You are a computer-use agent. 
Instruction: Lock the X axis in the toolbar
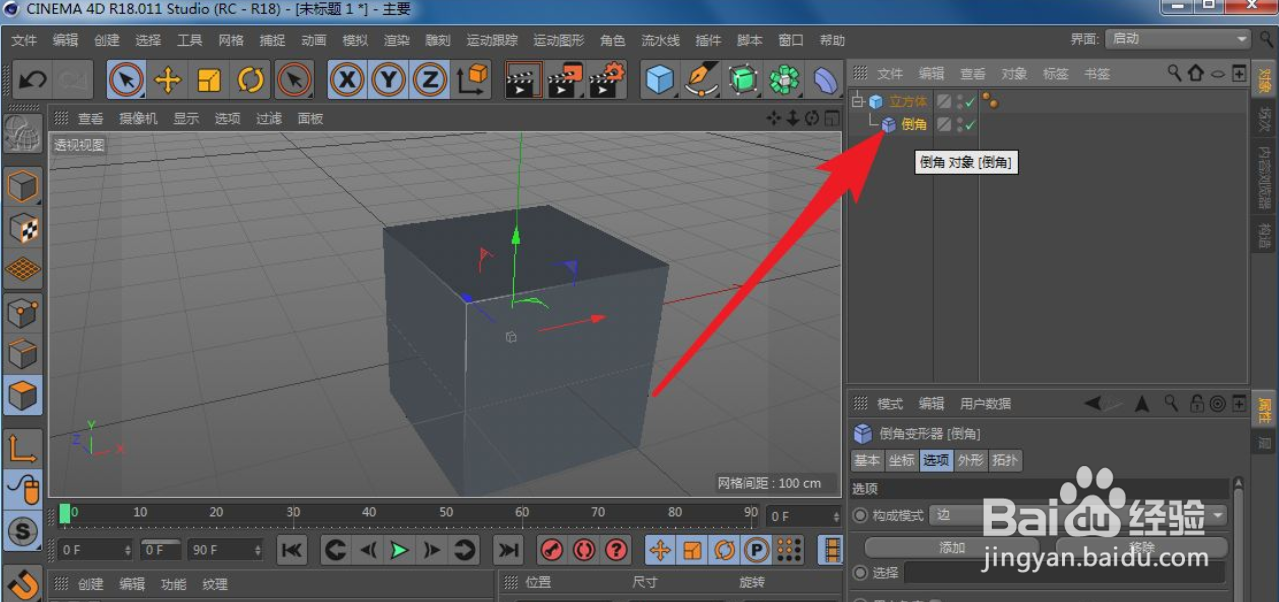click(346, 78)
